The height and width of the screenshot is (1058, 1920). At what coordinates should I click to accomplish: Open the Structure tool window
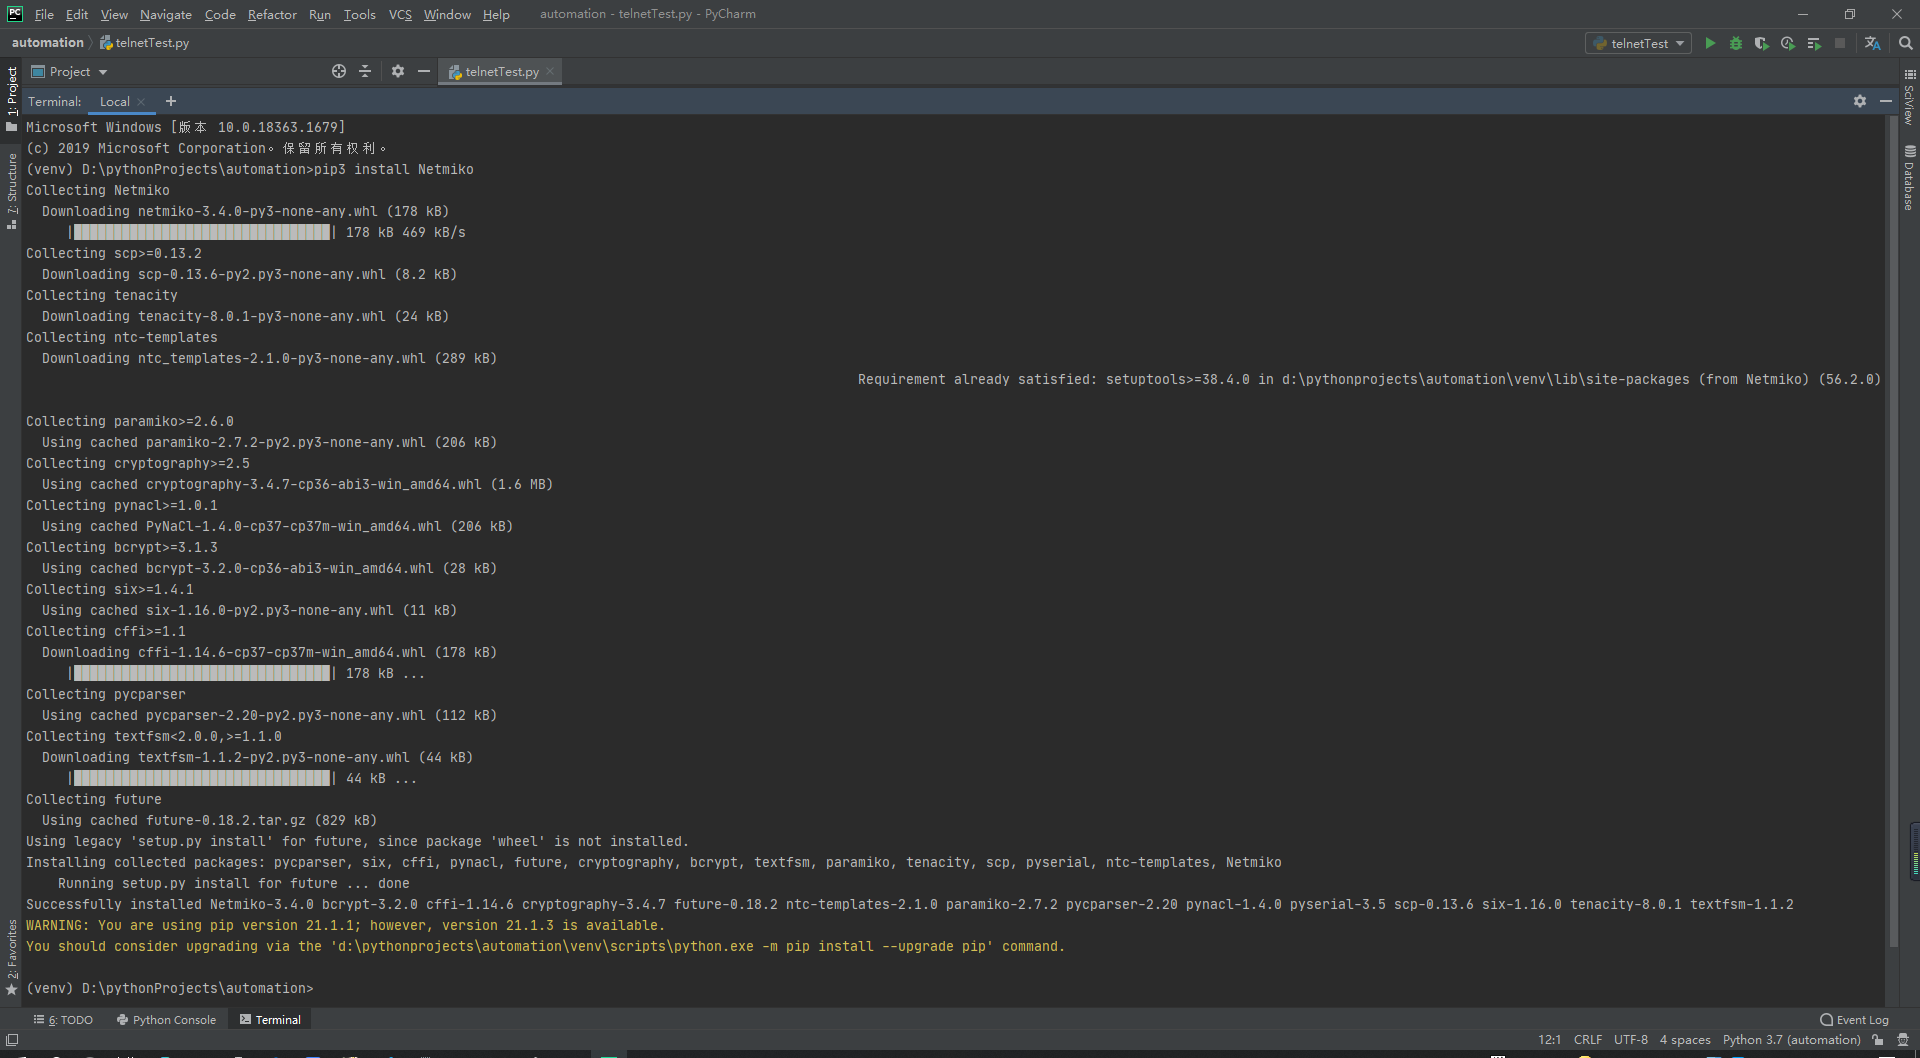tap(12, 192)
